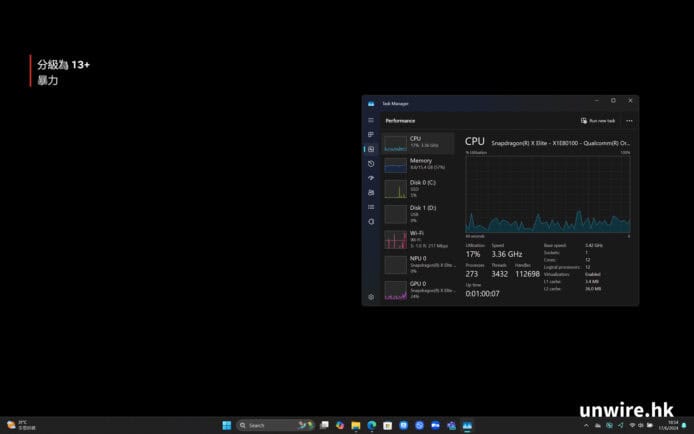
Task: Expand the Task Manager navigation hamburger menu
Action: coord(371,120)
